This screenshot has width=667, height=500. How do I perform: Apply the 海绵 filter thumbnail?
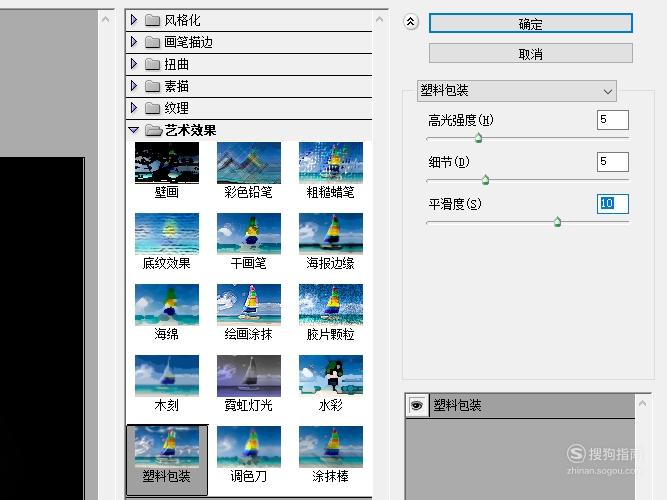[167, 305]
